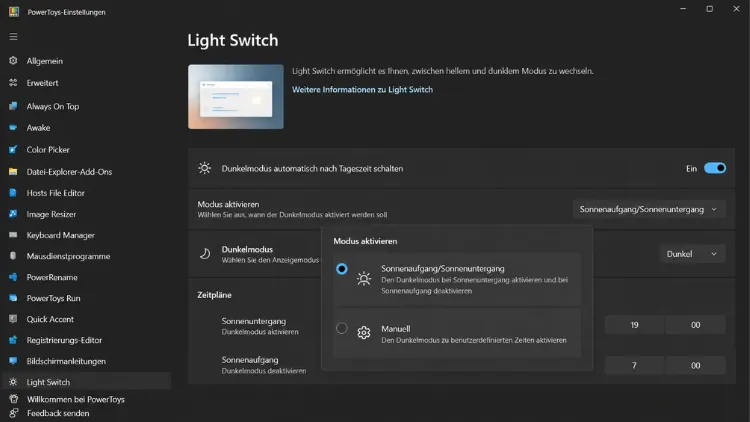Click the Bildschirmanleitungen icon
The height and width of the screenshot is (422, 750).
click(13, 361)
